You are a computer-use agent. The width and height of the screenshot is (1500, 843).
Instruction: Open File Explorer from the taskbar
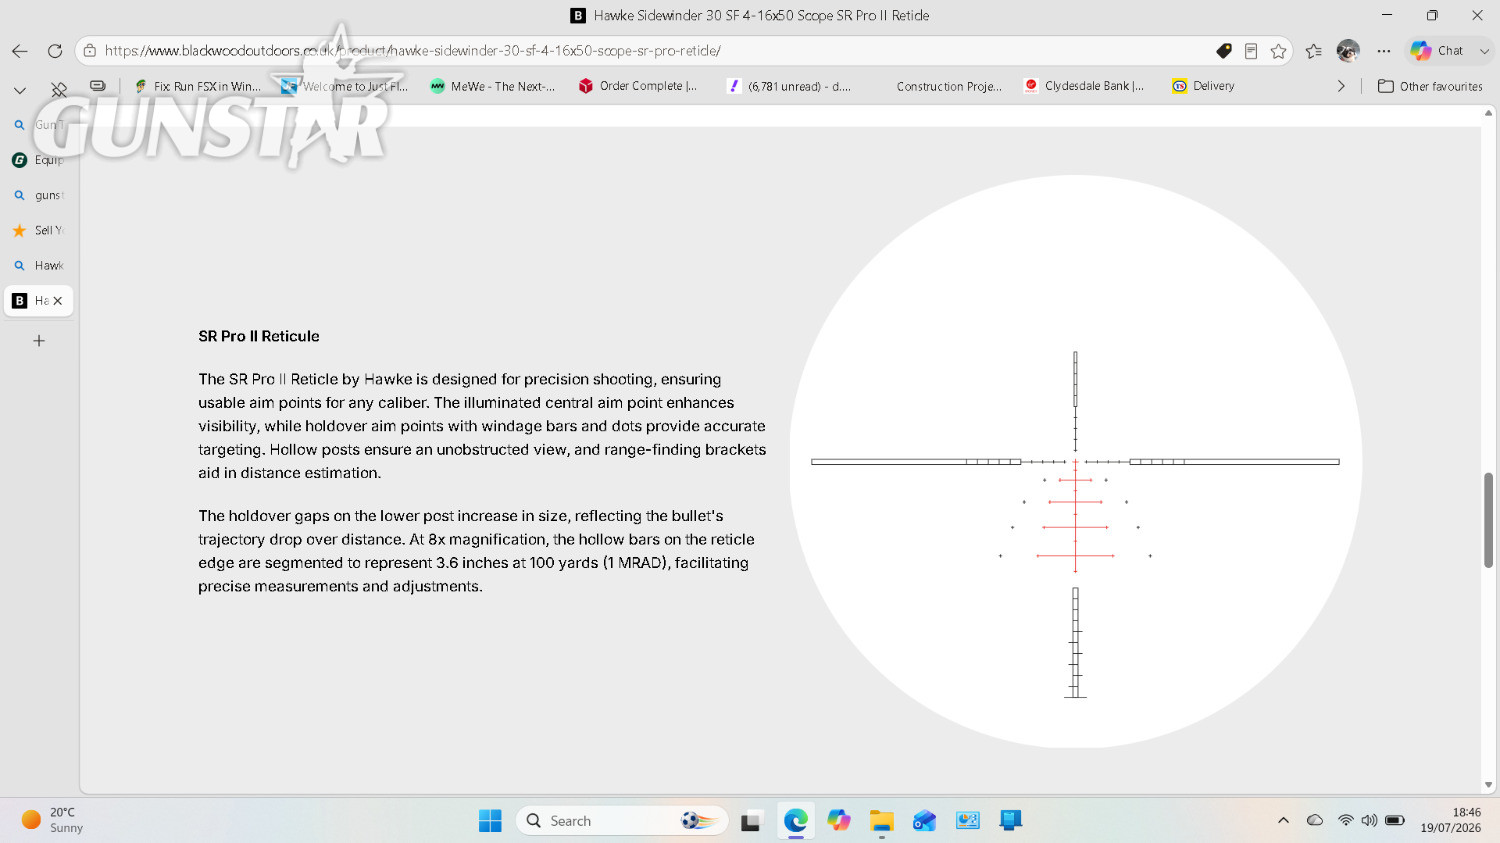pyautogui.click(x=881, y=821)
